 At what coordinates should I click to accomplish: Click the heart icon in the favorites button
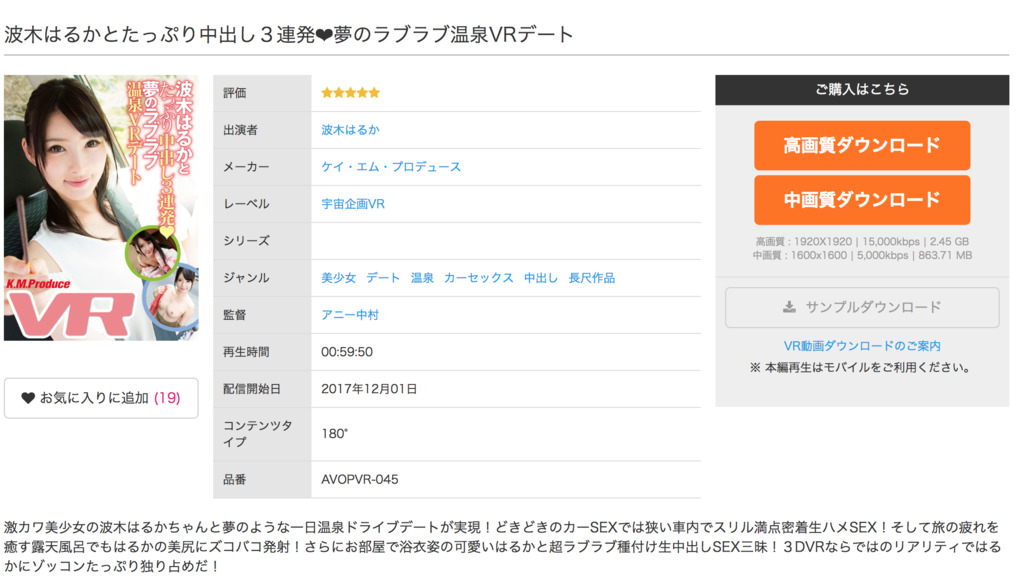click(28, 398)
